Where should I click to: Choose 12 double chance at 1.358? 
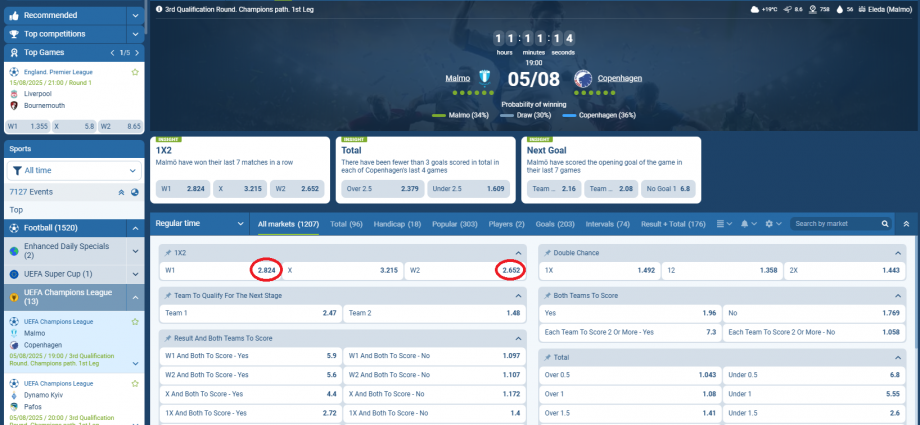722,271
